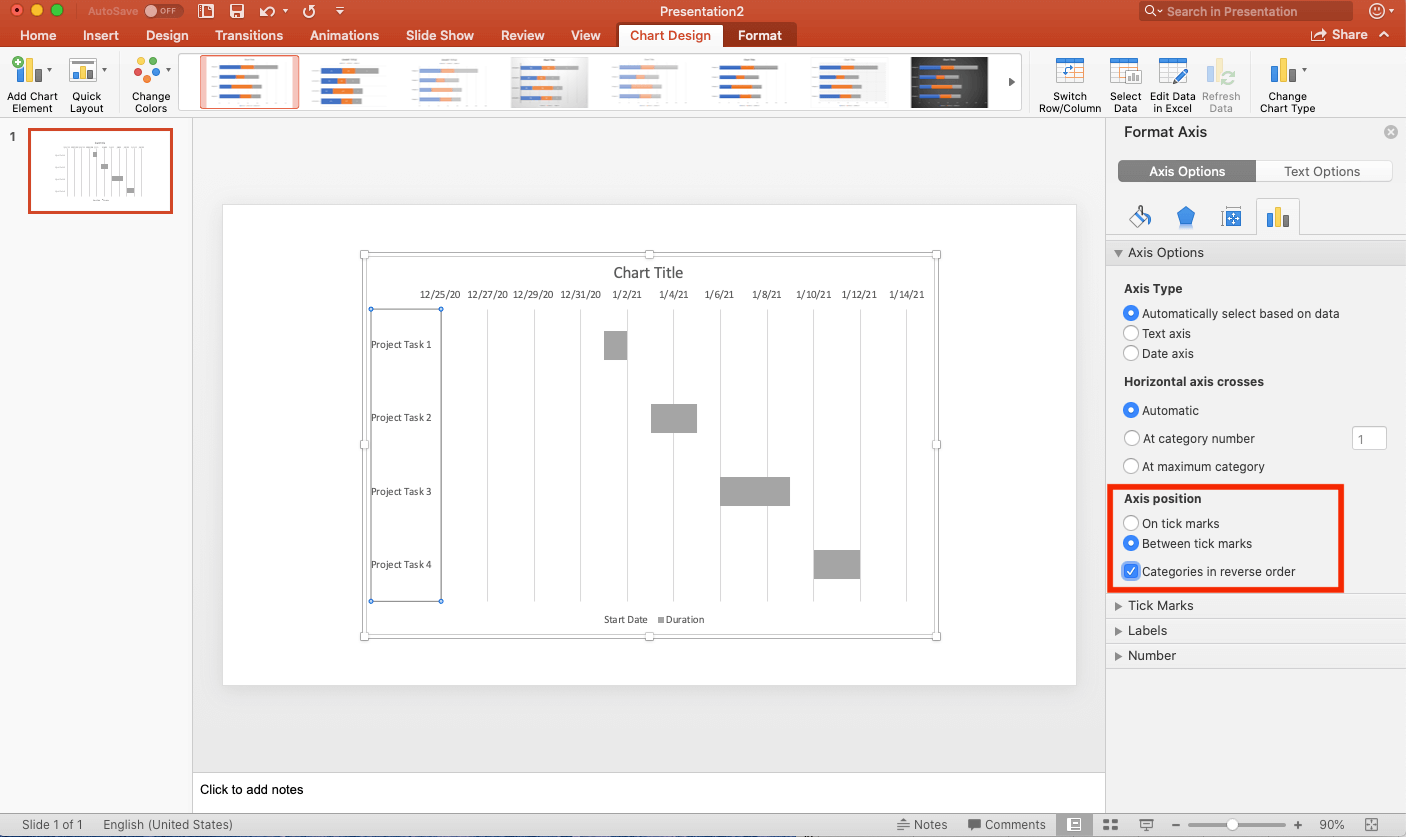
Task: Expand the Number section
Action: 1150,655
